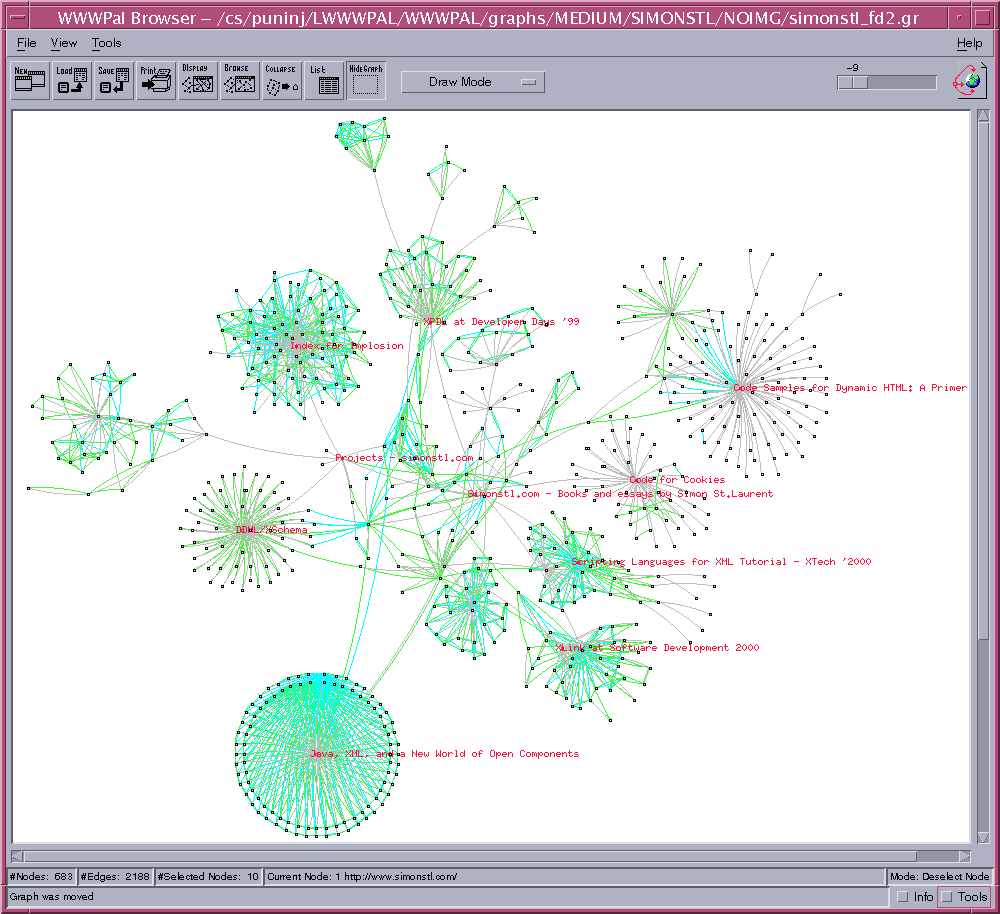Click the scroll up arrow on vertical scrollbar

pos(983,115)
